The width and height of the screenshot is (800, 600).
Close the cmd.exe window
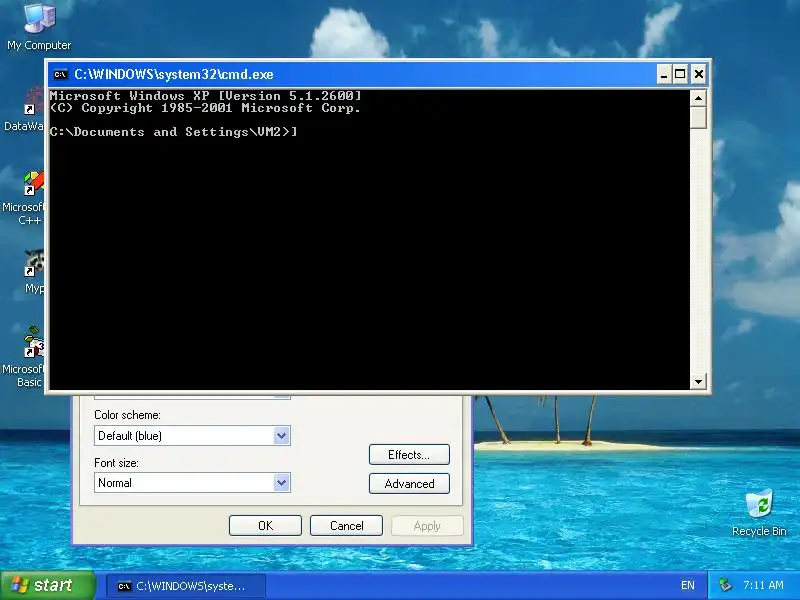click(x=698, y=74)
